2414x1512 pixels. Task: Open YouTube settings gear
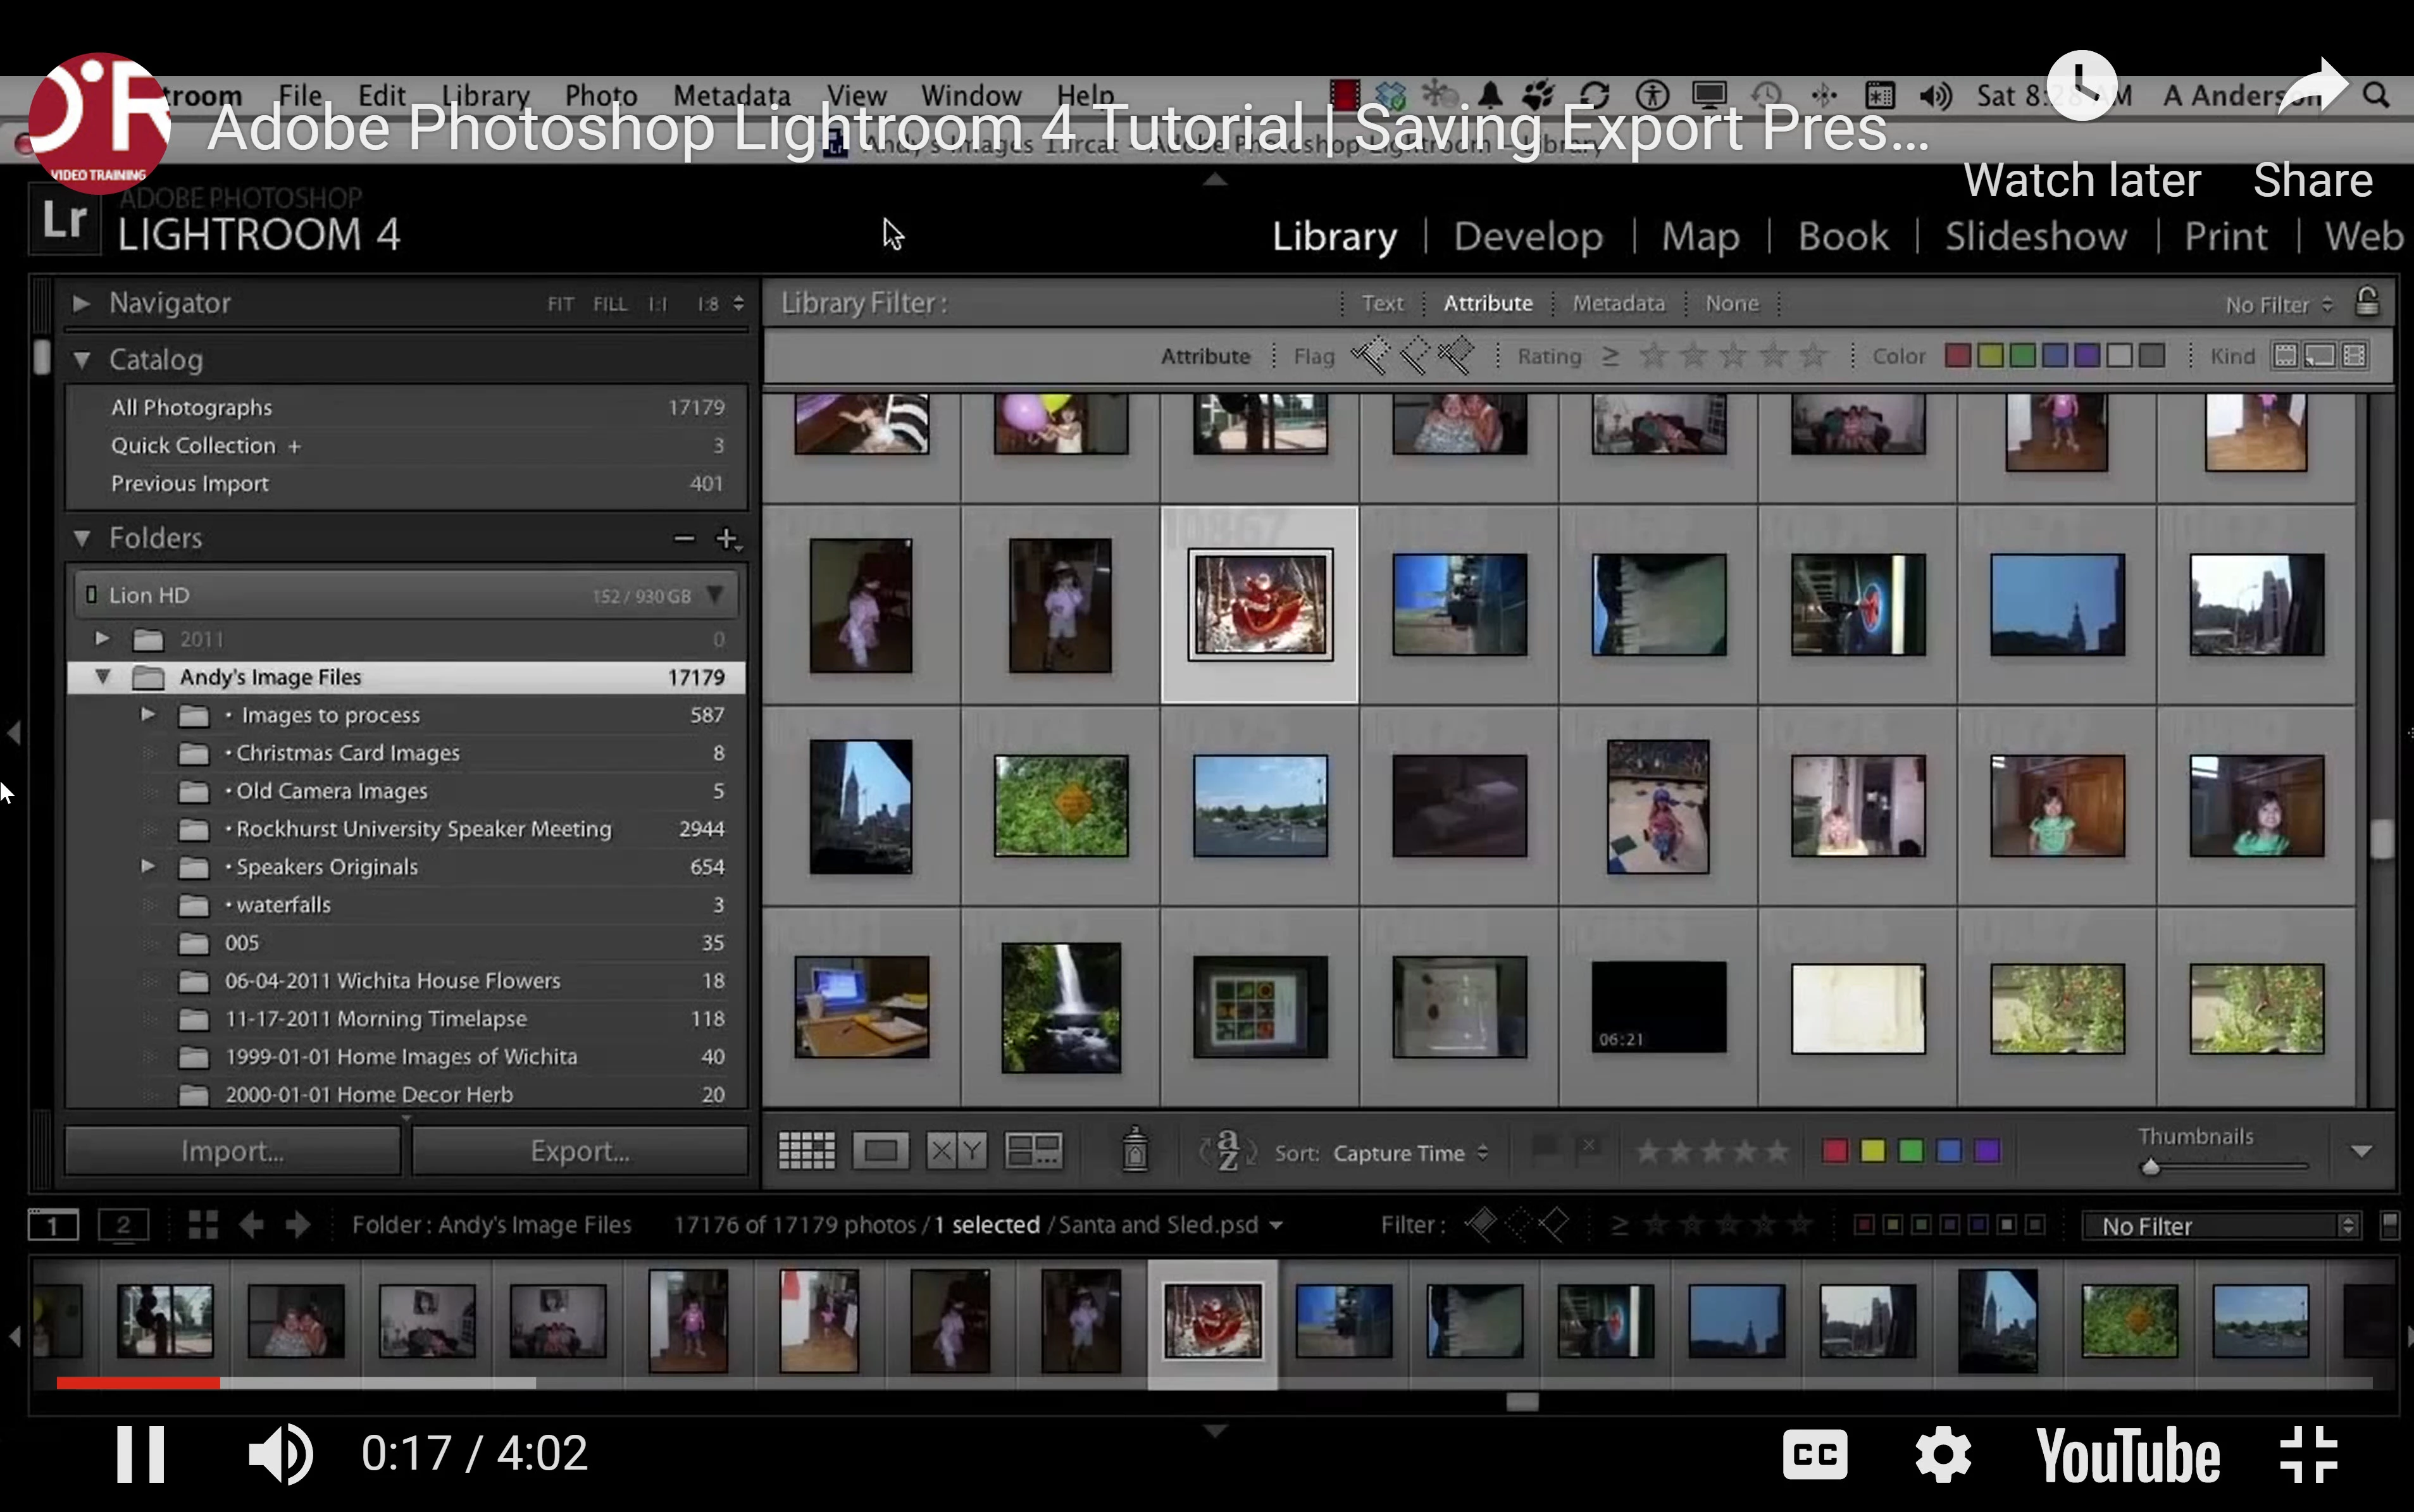(x=1943, y=1454)
